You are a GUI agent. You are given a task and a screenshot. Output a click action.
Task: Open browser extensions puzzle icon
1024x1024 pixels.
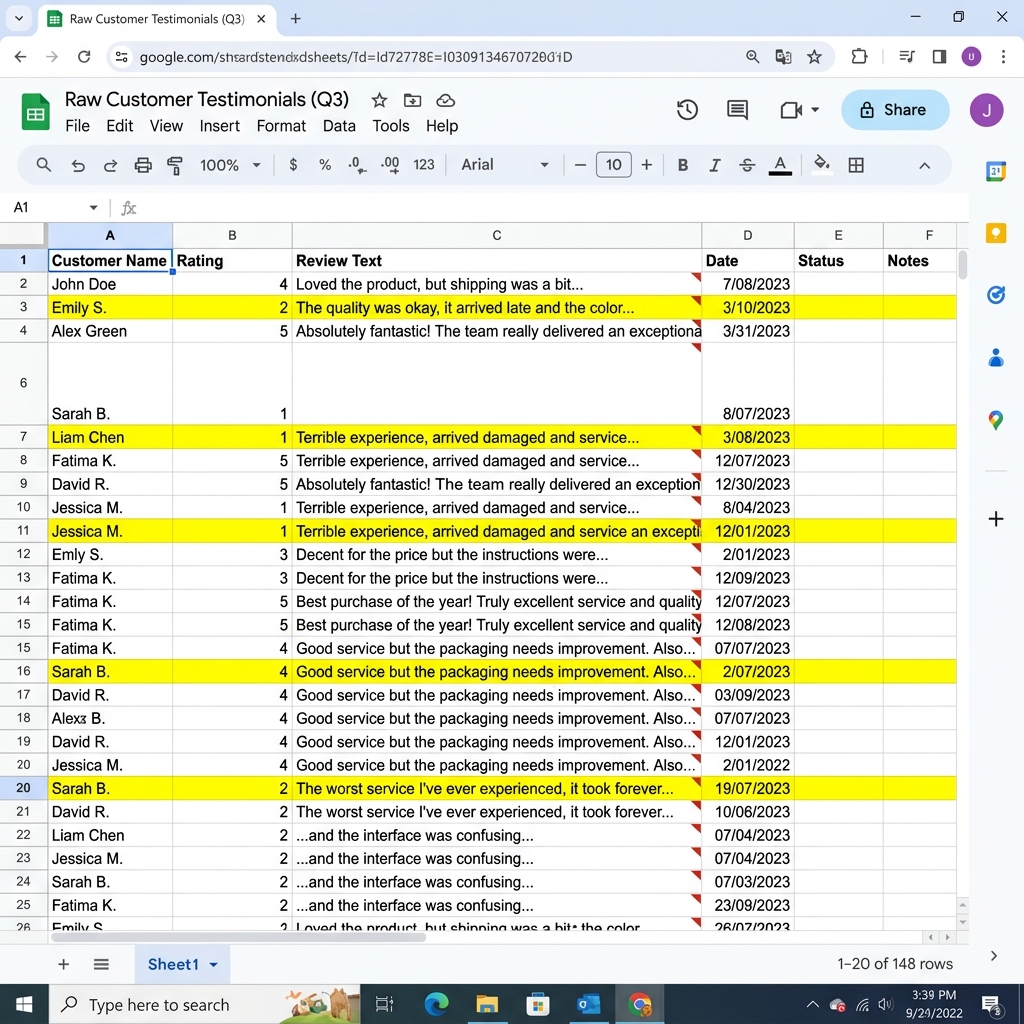pyautogui.click(x=859, y=57)
